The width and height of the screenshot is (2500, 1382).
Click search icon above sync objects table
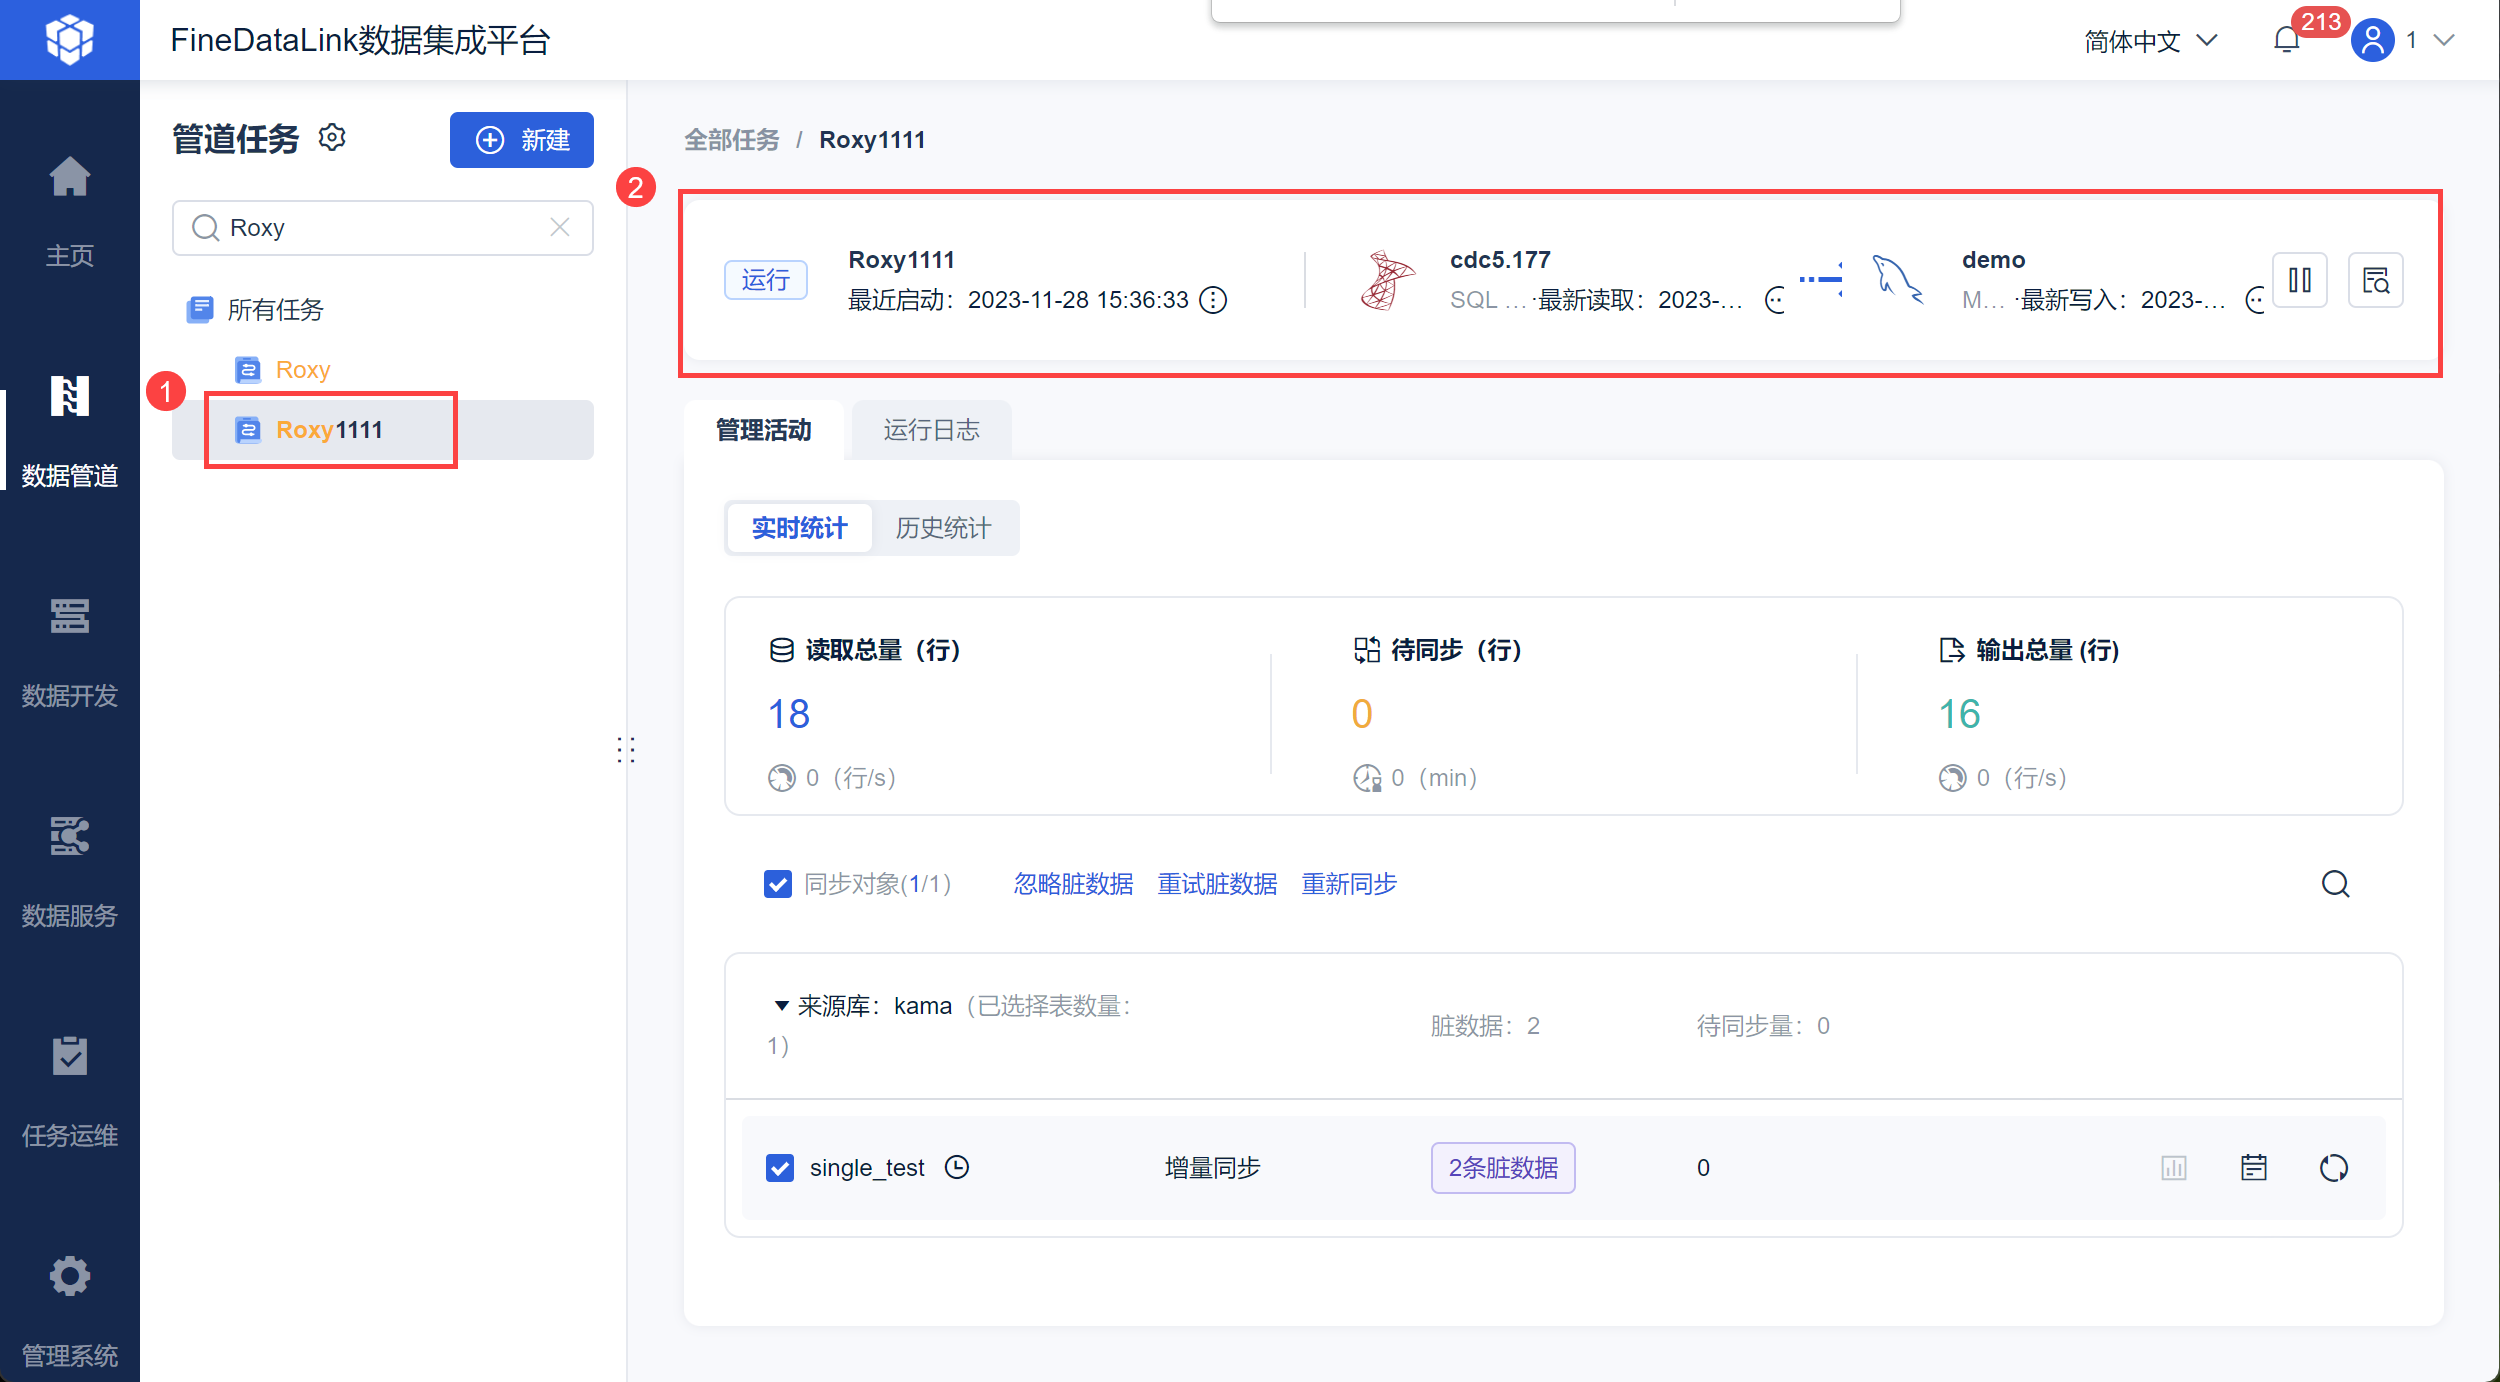2335,884
